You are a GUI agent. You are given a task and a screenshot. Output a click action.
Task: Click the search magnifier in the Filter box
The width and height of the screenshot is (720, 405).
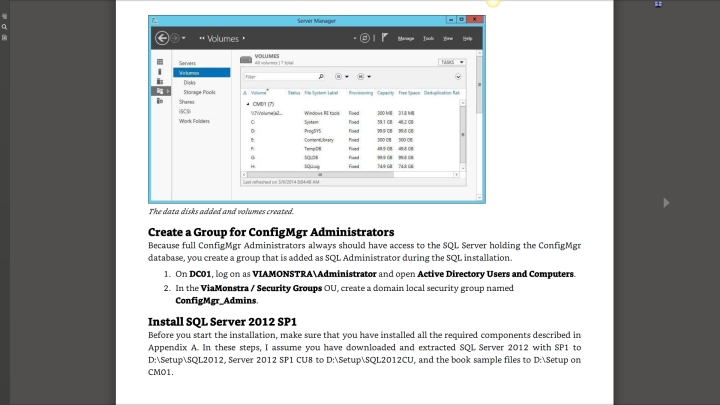[x=320, y=76]
